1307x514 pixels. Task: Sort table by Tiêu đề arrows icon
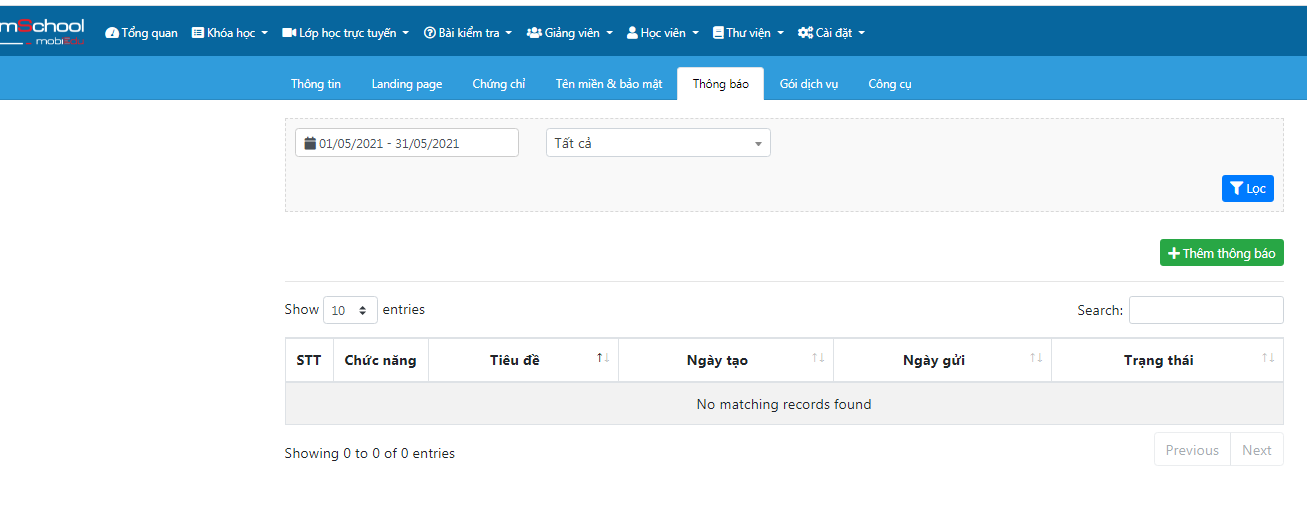click(x=603, y=358)
